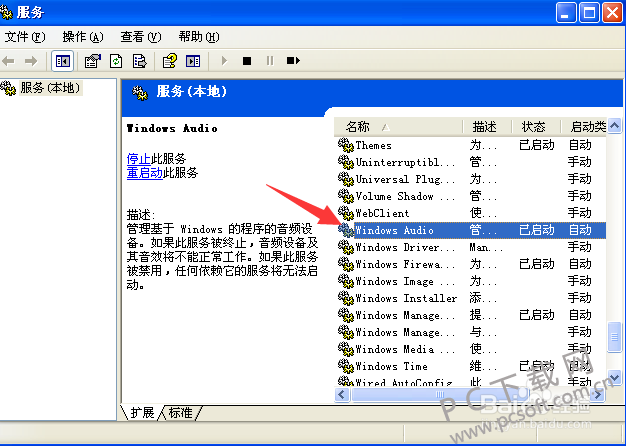The image size is (626, 446).
Task: Select the Windows Media service name
Action: 405,349
